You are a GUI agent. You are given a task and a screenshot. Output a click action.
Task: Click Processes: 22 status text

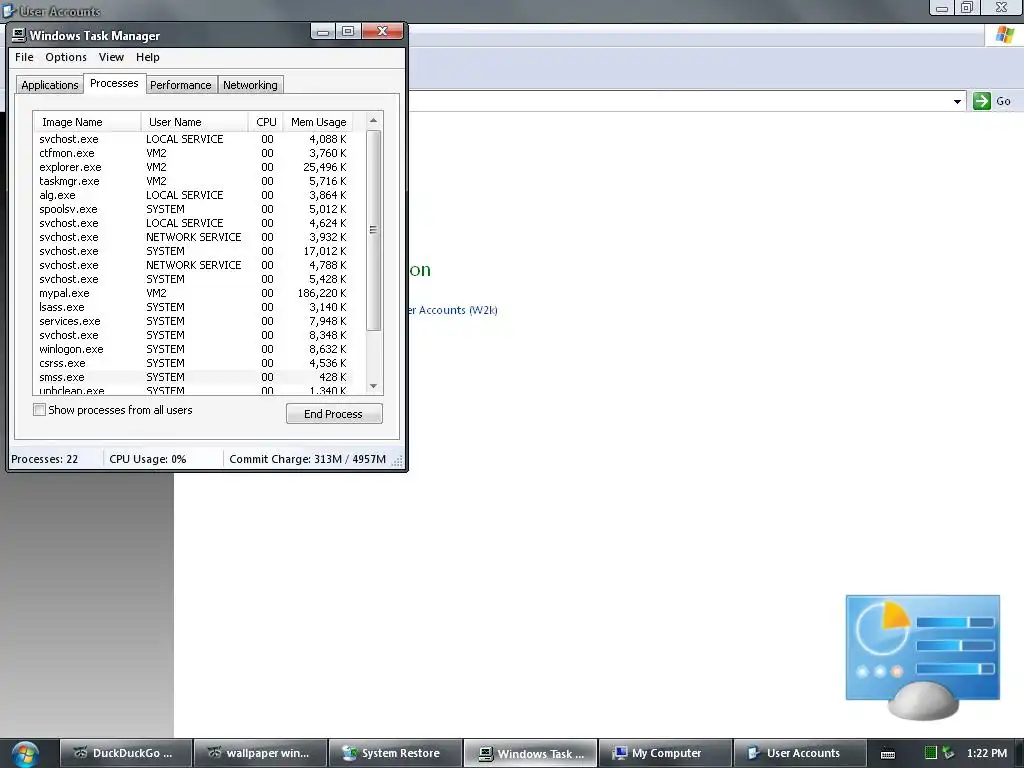[x=44, y=459]
